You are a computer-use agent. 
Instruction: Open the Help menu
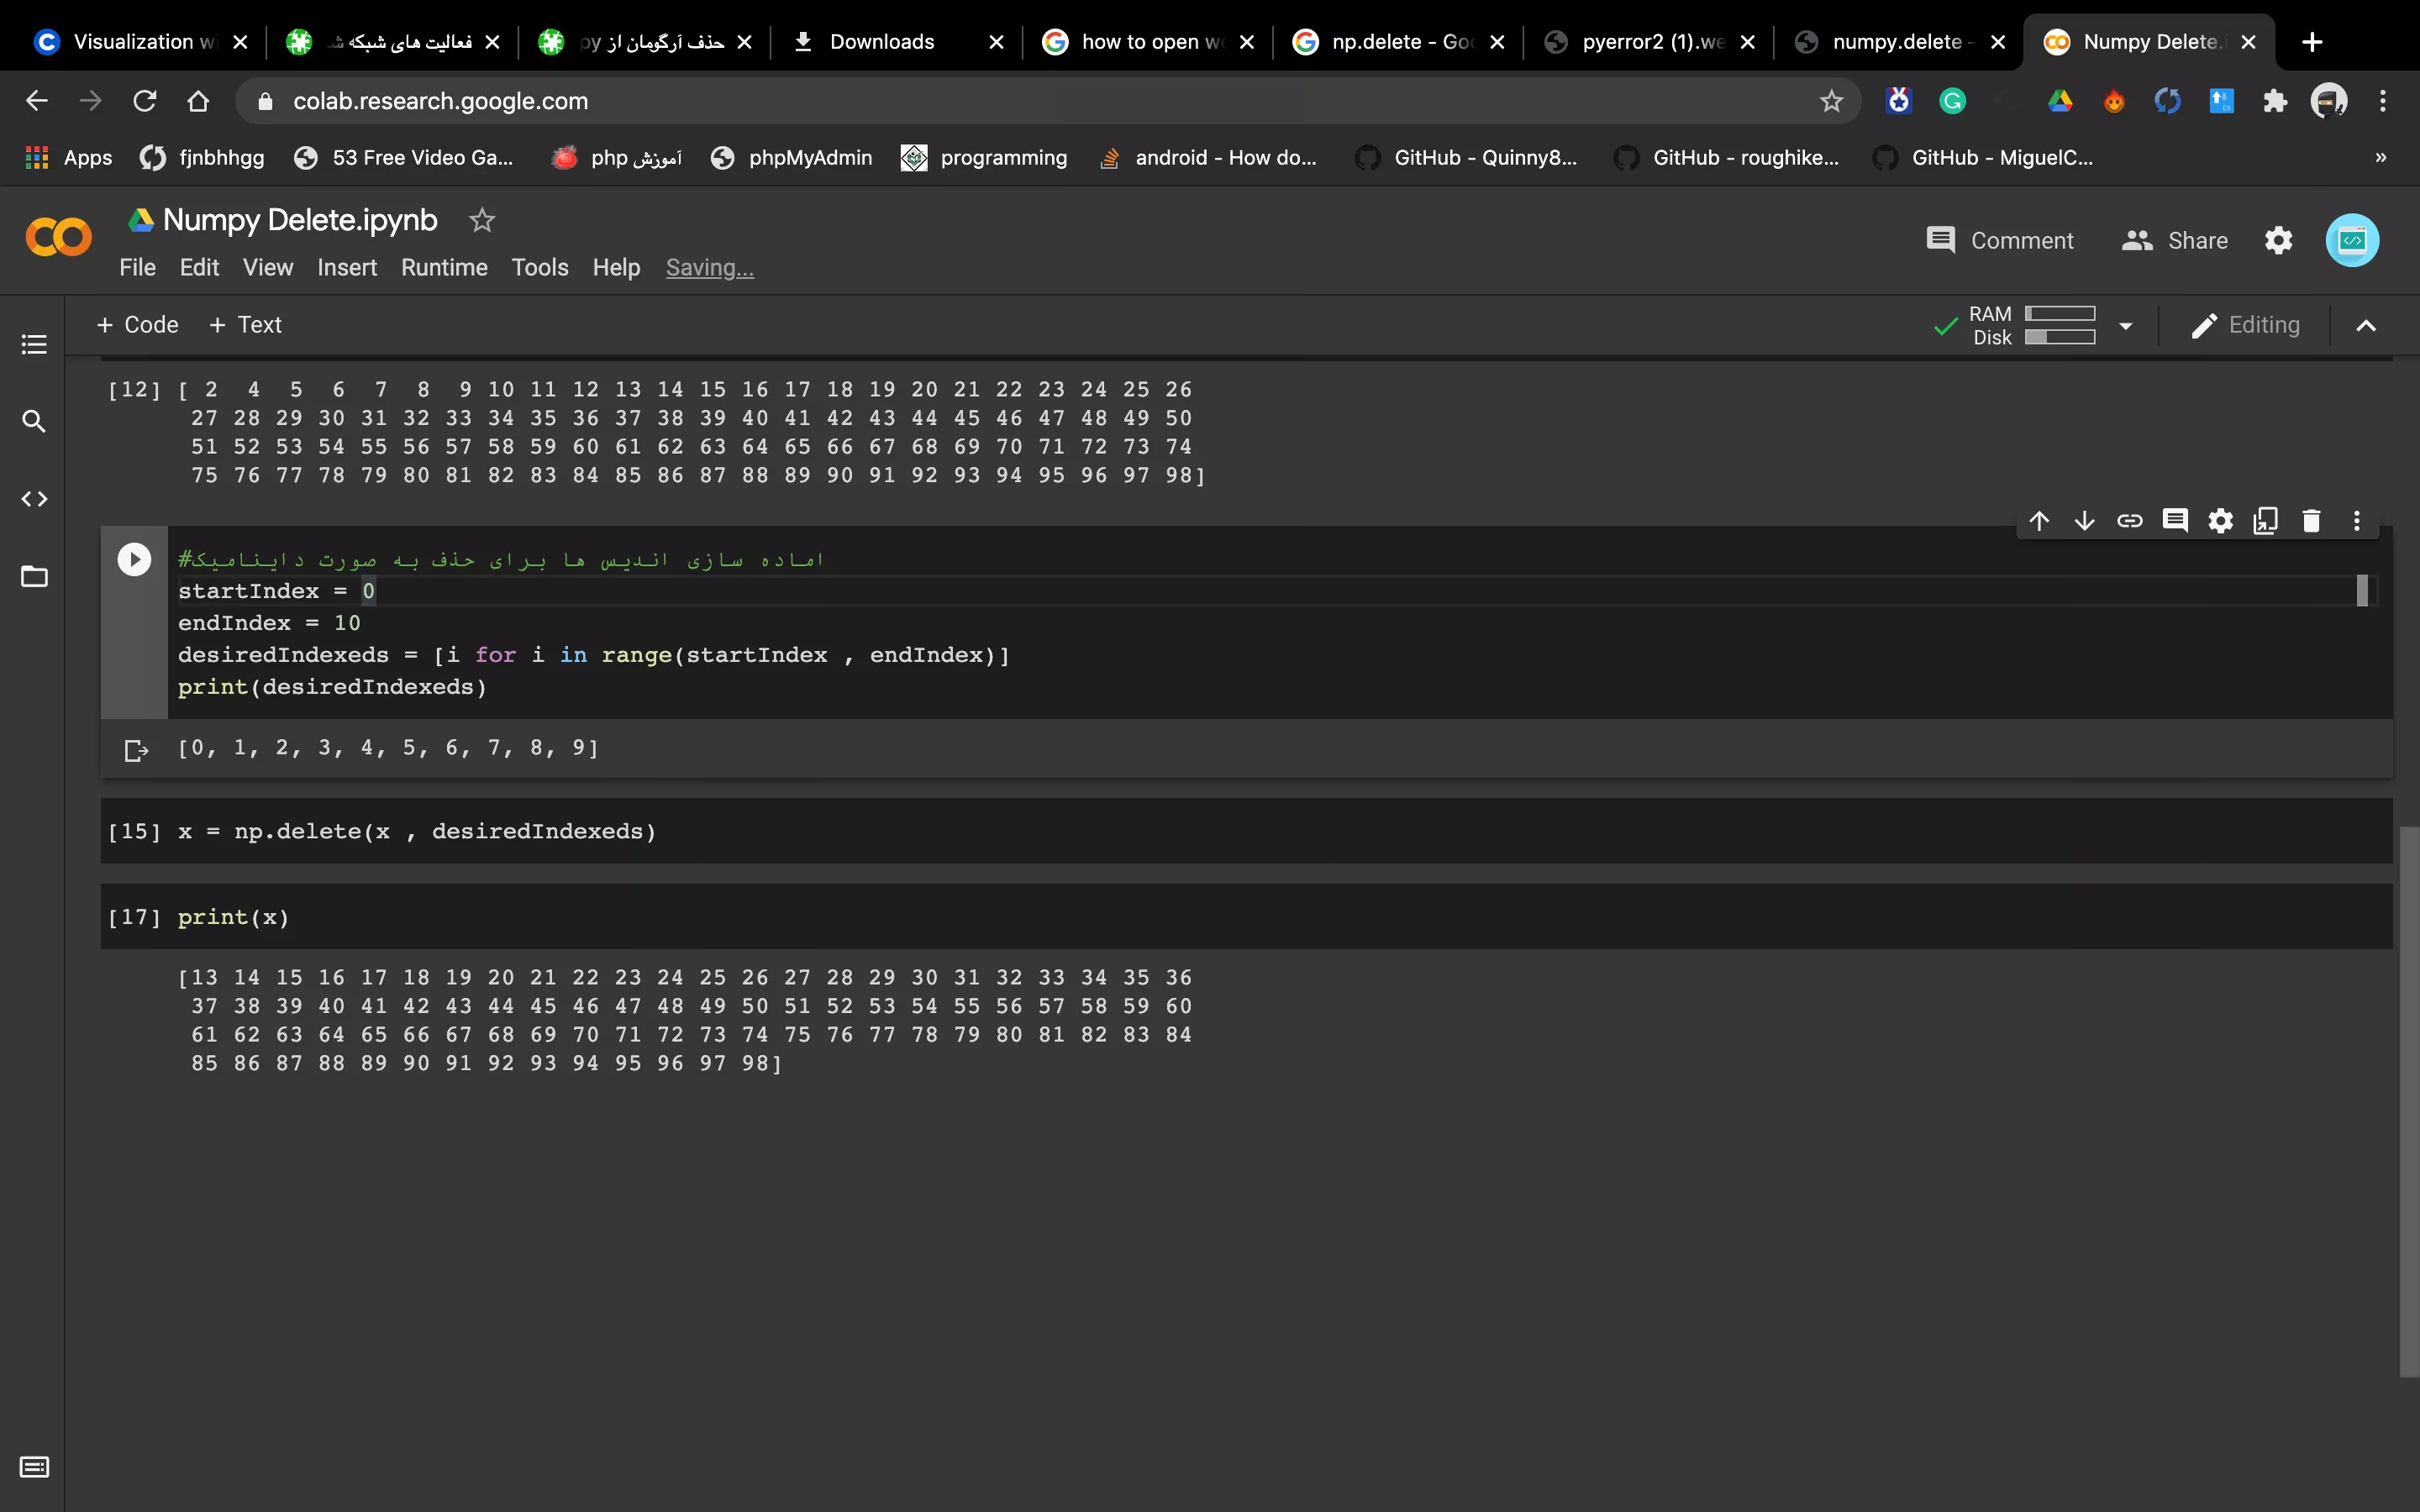click(616, 268)
